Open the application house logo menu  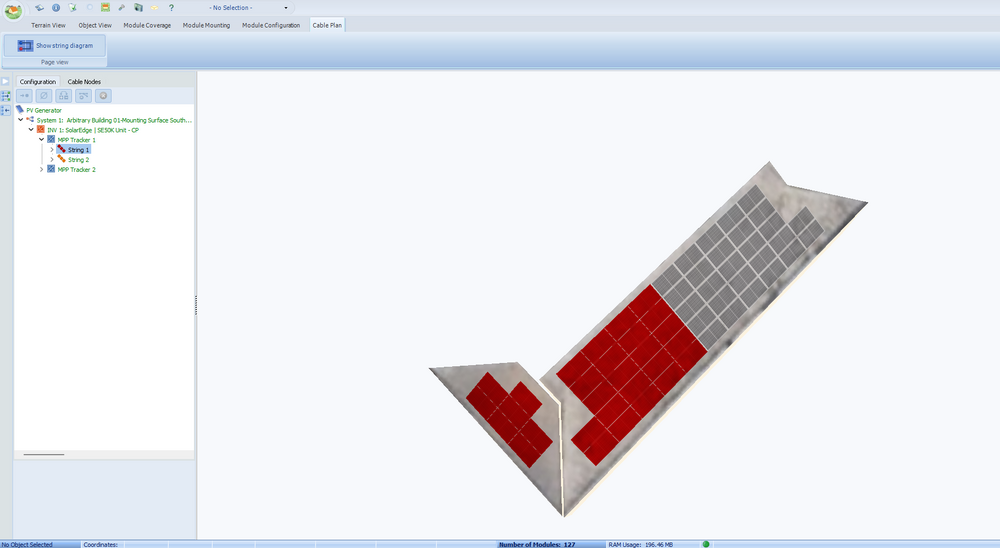[x=13, y=11]
